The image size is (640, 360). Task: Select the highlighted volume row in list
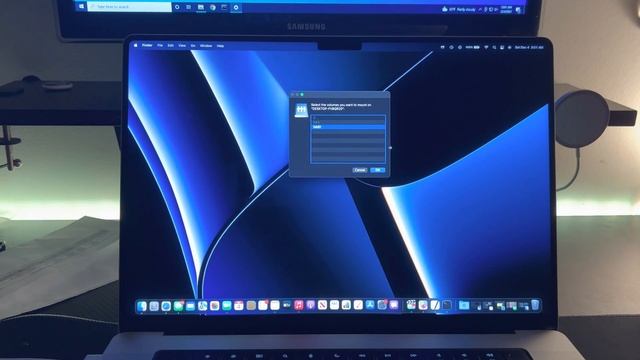[348, 127]
